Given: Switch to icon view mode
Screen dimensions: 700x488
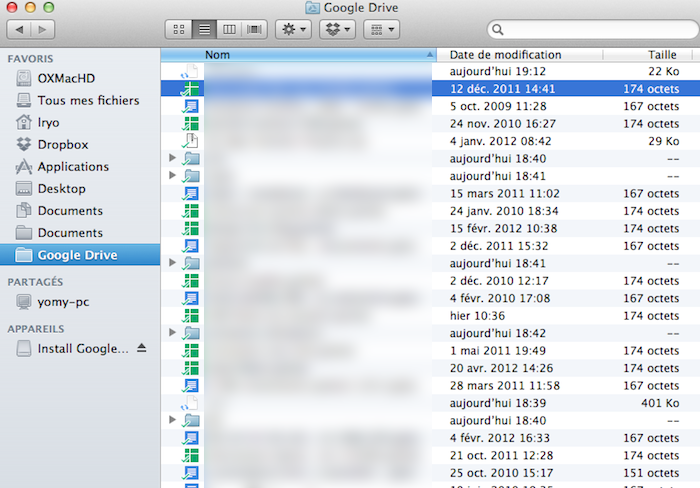Looking at the screenshot, I should [178, 30].
